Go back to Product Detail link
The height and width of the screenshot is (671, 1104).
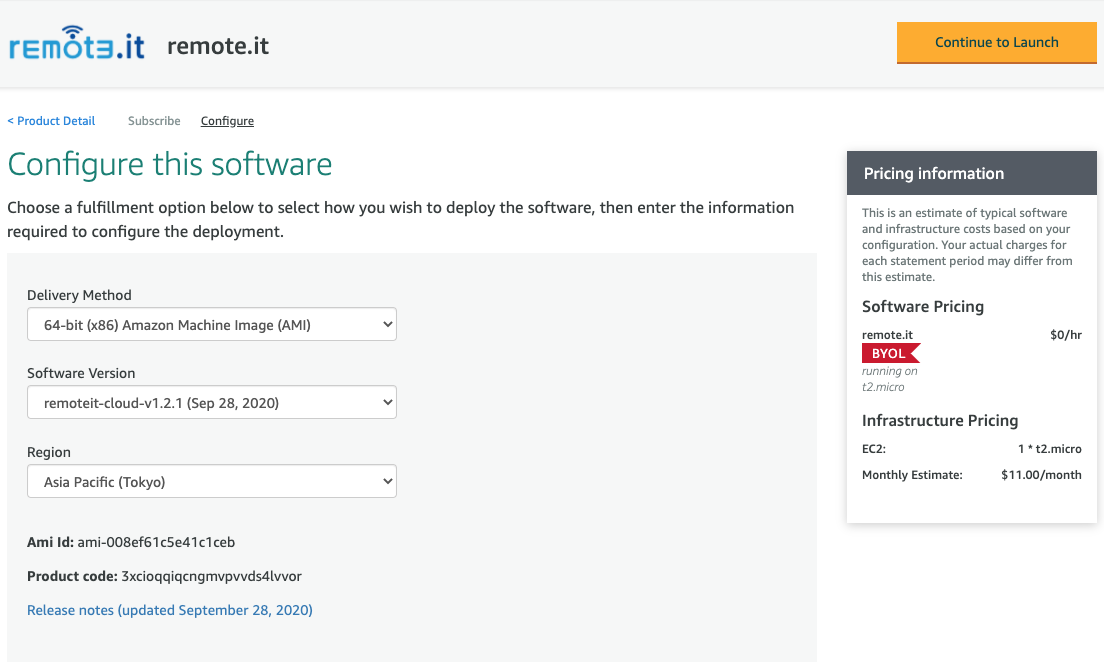51,121
